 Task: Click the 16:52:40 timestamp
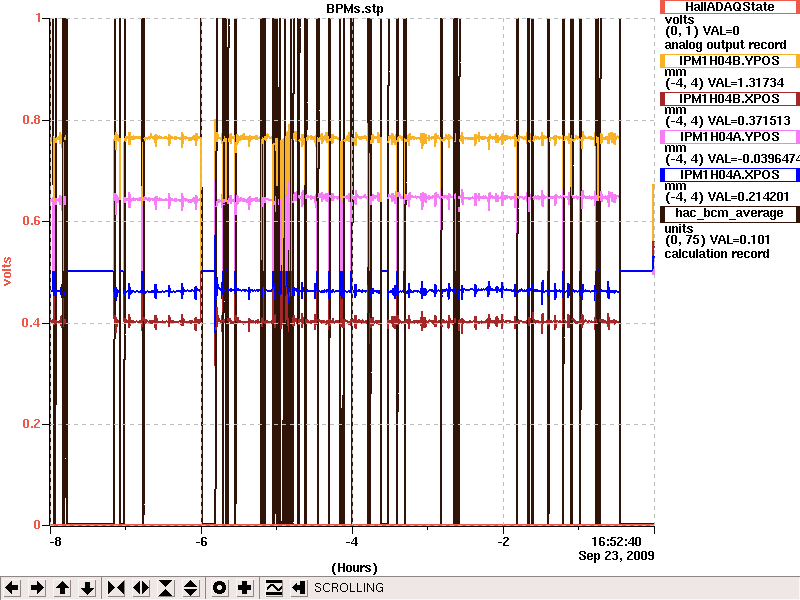(x=616, y=542)
